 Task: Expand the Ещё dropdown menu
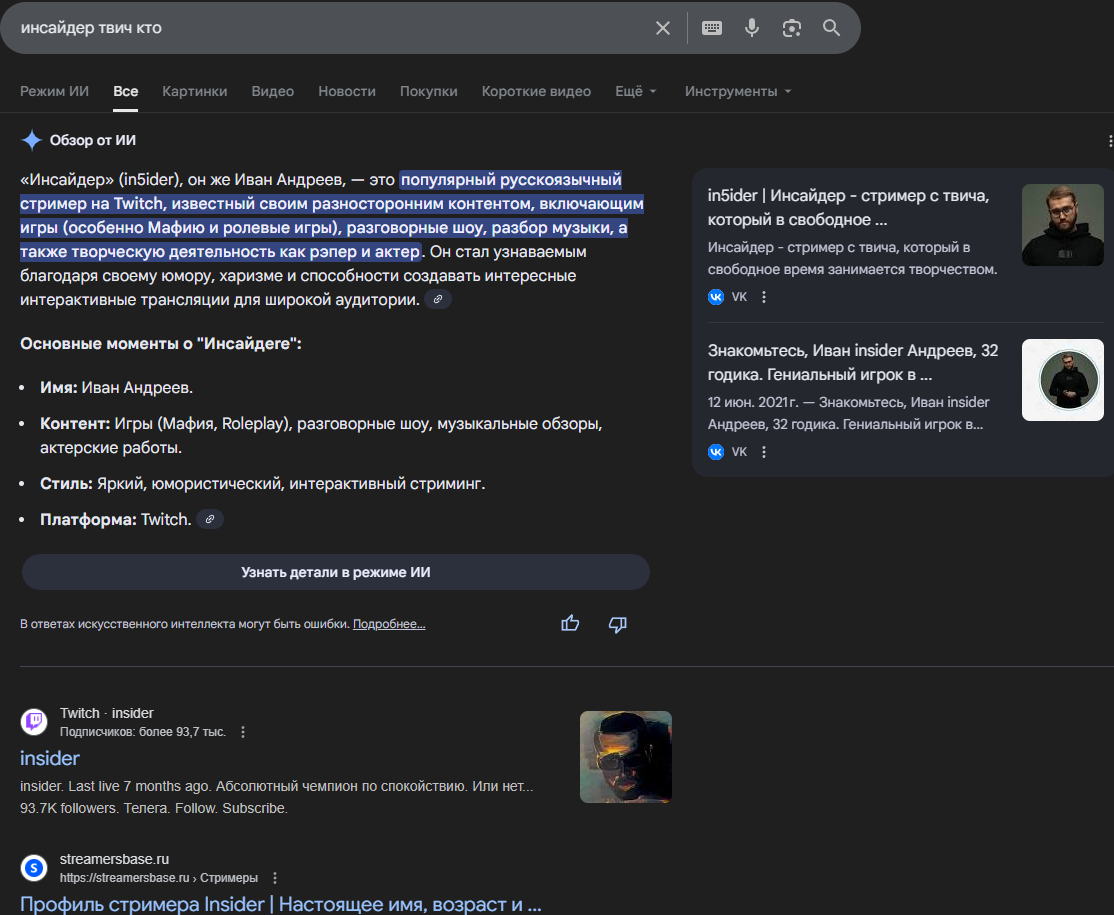click(635, 91)
